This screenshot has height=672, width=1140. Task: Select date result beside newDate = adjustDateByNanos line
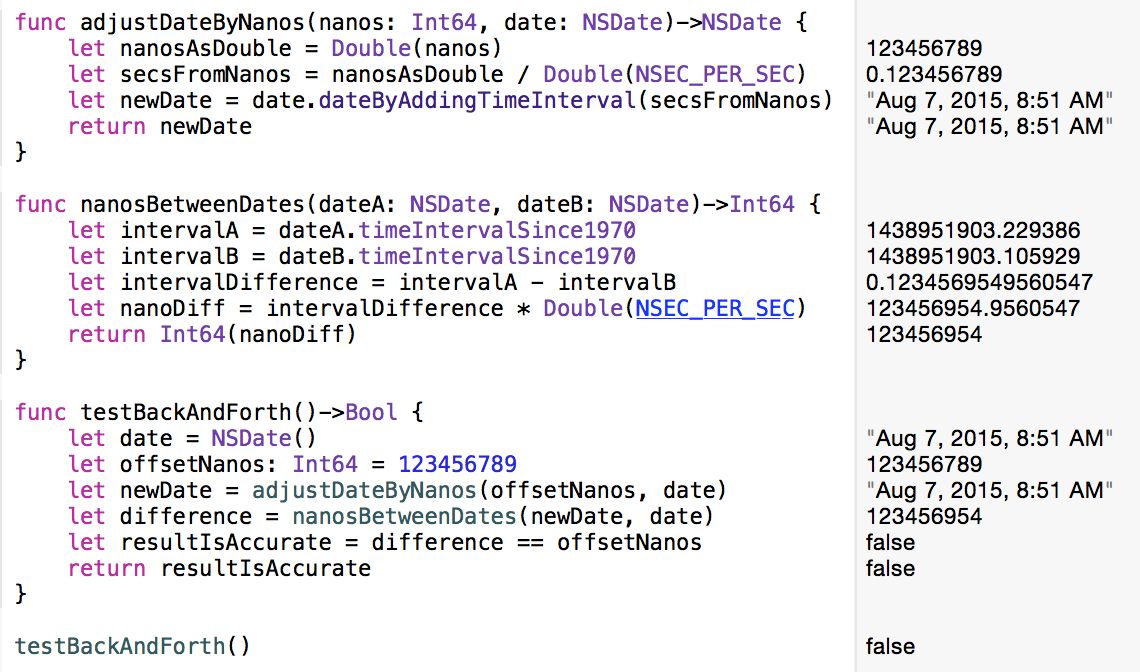pos(990,490)
